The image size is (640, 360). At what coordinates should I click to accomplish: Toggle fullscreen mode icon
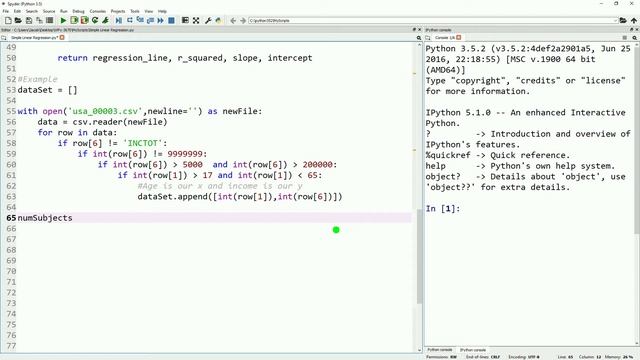(196, 20)
